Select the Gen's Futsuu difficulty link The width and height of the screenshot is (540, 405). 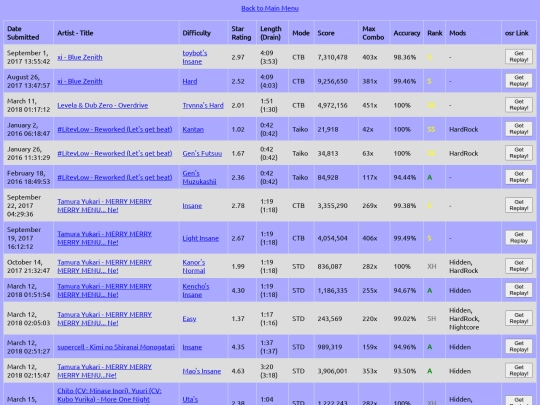(x=202, y=154)
